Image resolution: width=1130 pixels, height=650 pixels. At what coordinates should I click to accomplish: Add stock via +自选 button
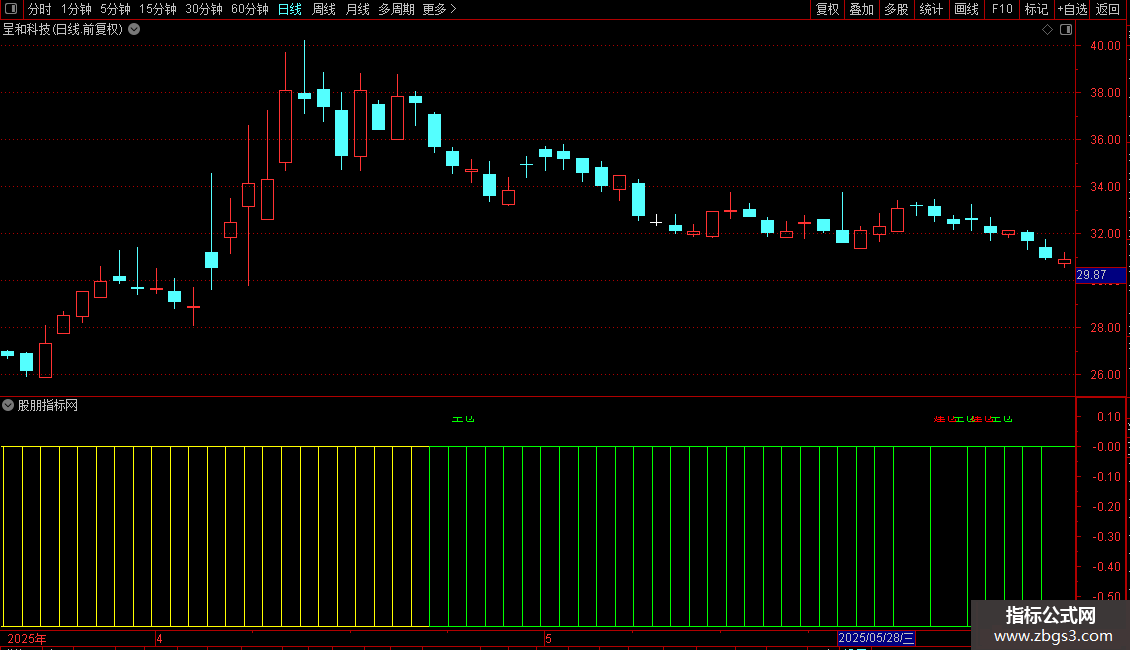point(1072,9)
